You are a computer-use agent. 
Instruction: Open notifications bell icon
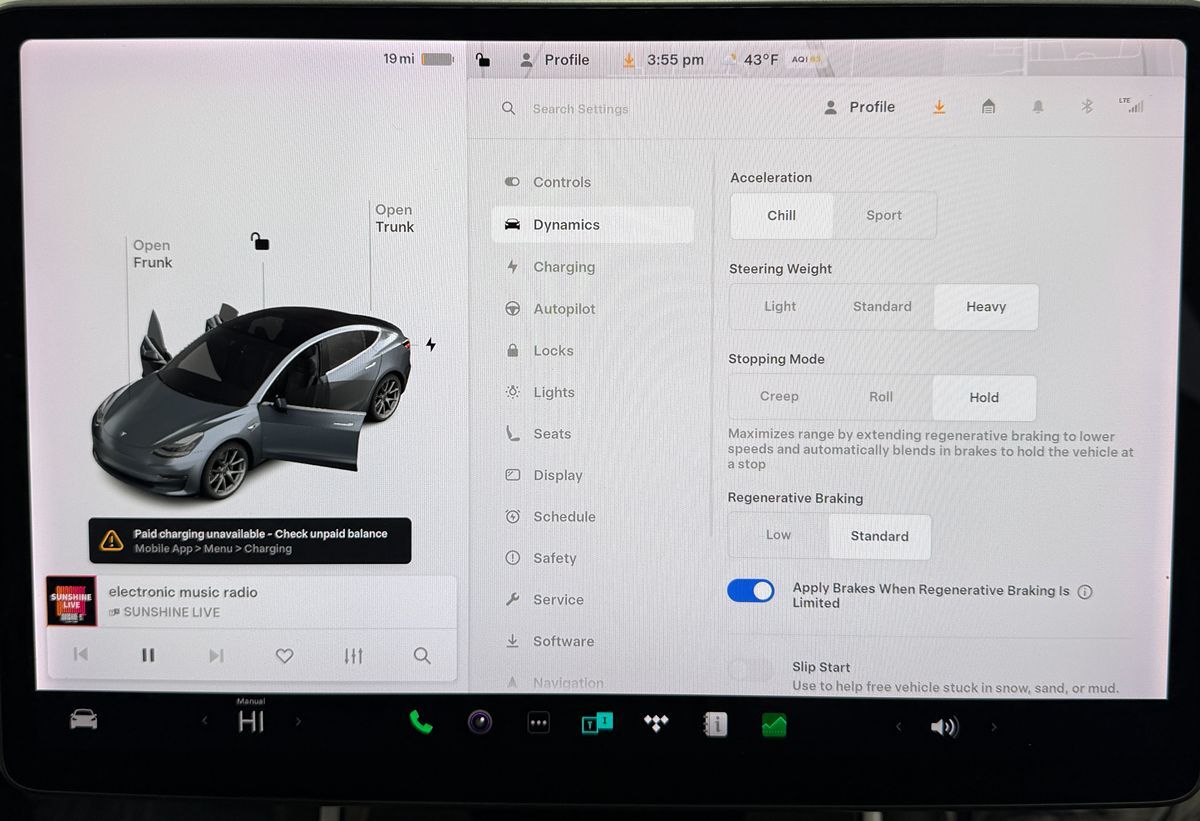tap(1038, 107)
